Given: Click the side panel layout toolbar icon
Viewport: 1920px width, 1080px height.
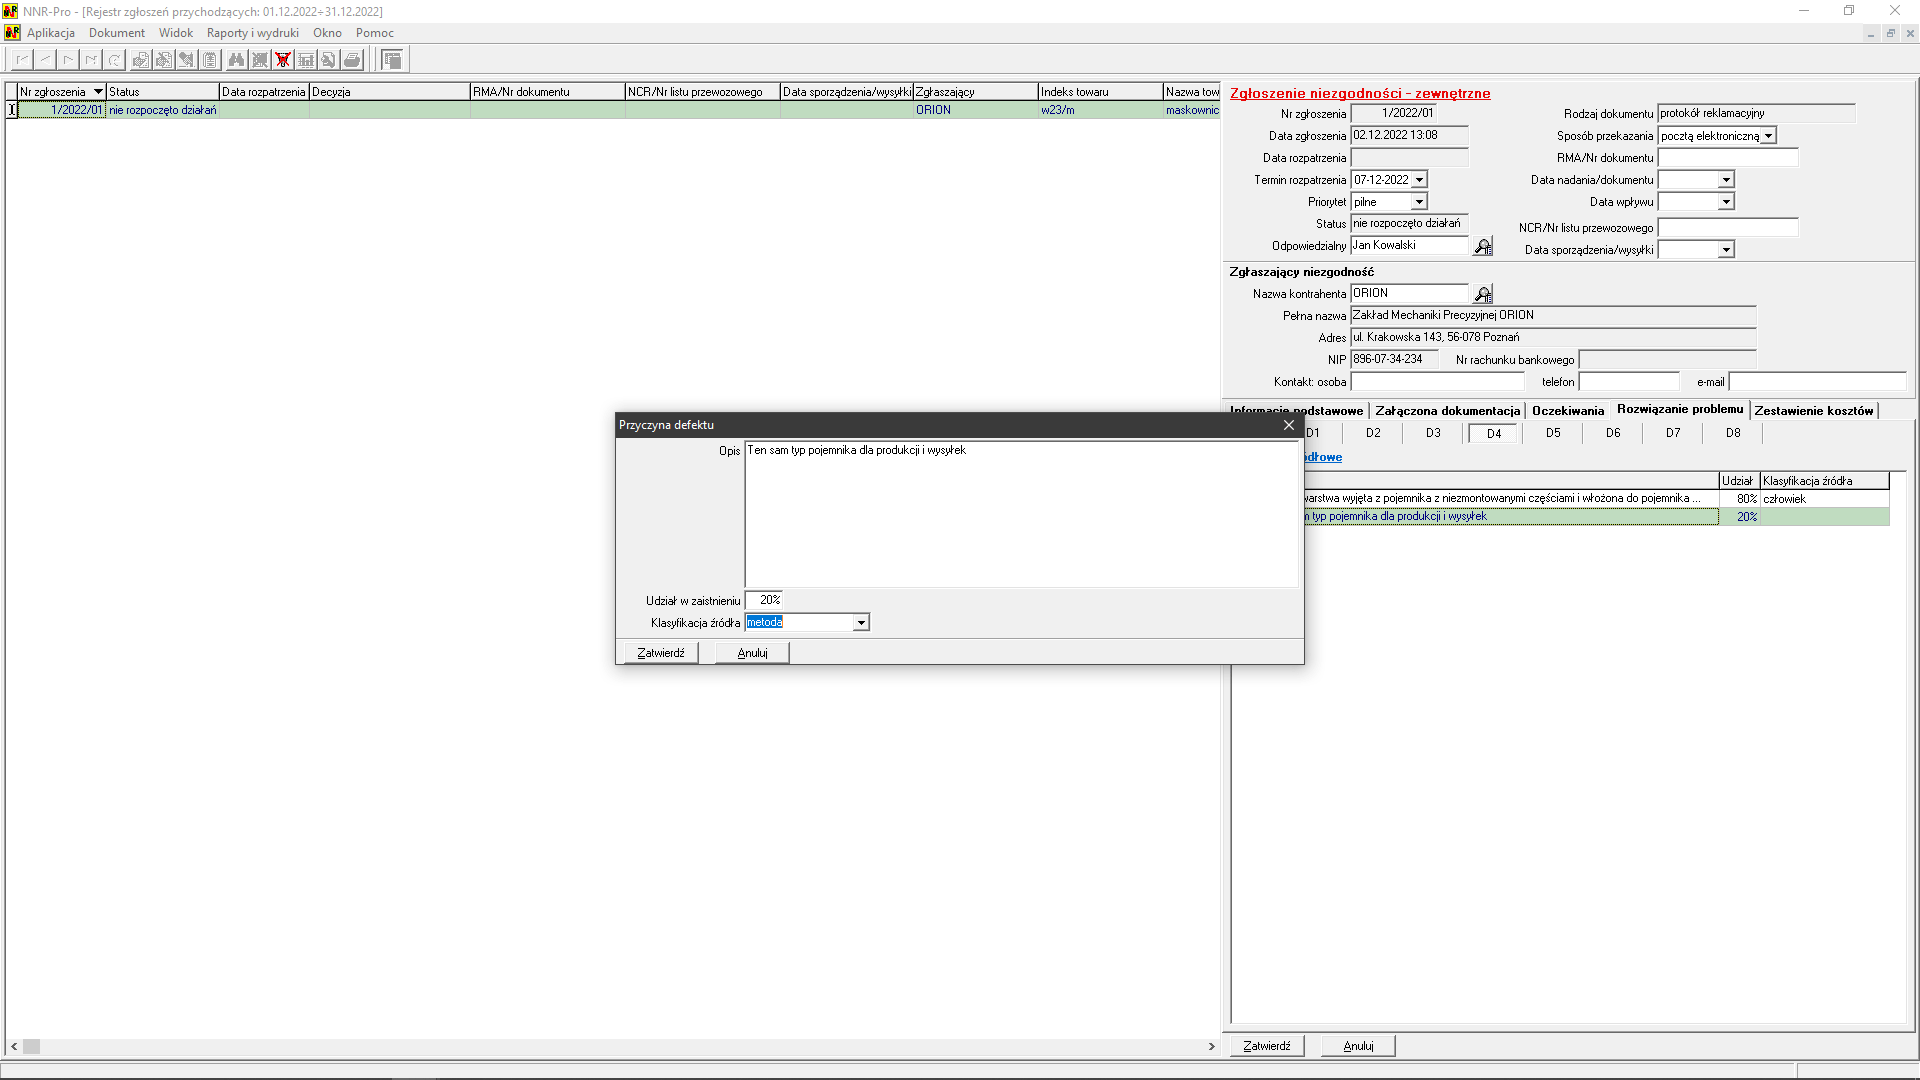Looking at the screenshot, I should click(392, 60).
